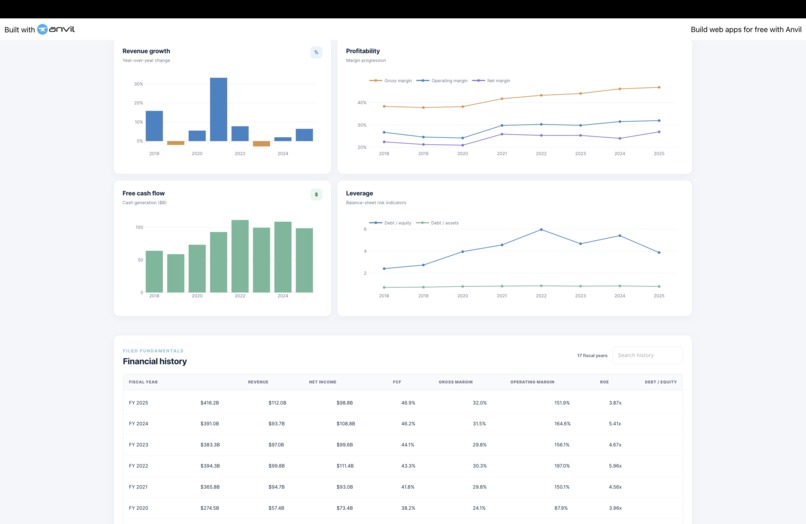
Task: Click the '$98.8B' cell
Action: click(x=344, y=403)
